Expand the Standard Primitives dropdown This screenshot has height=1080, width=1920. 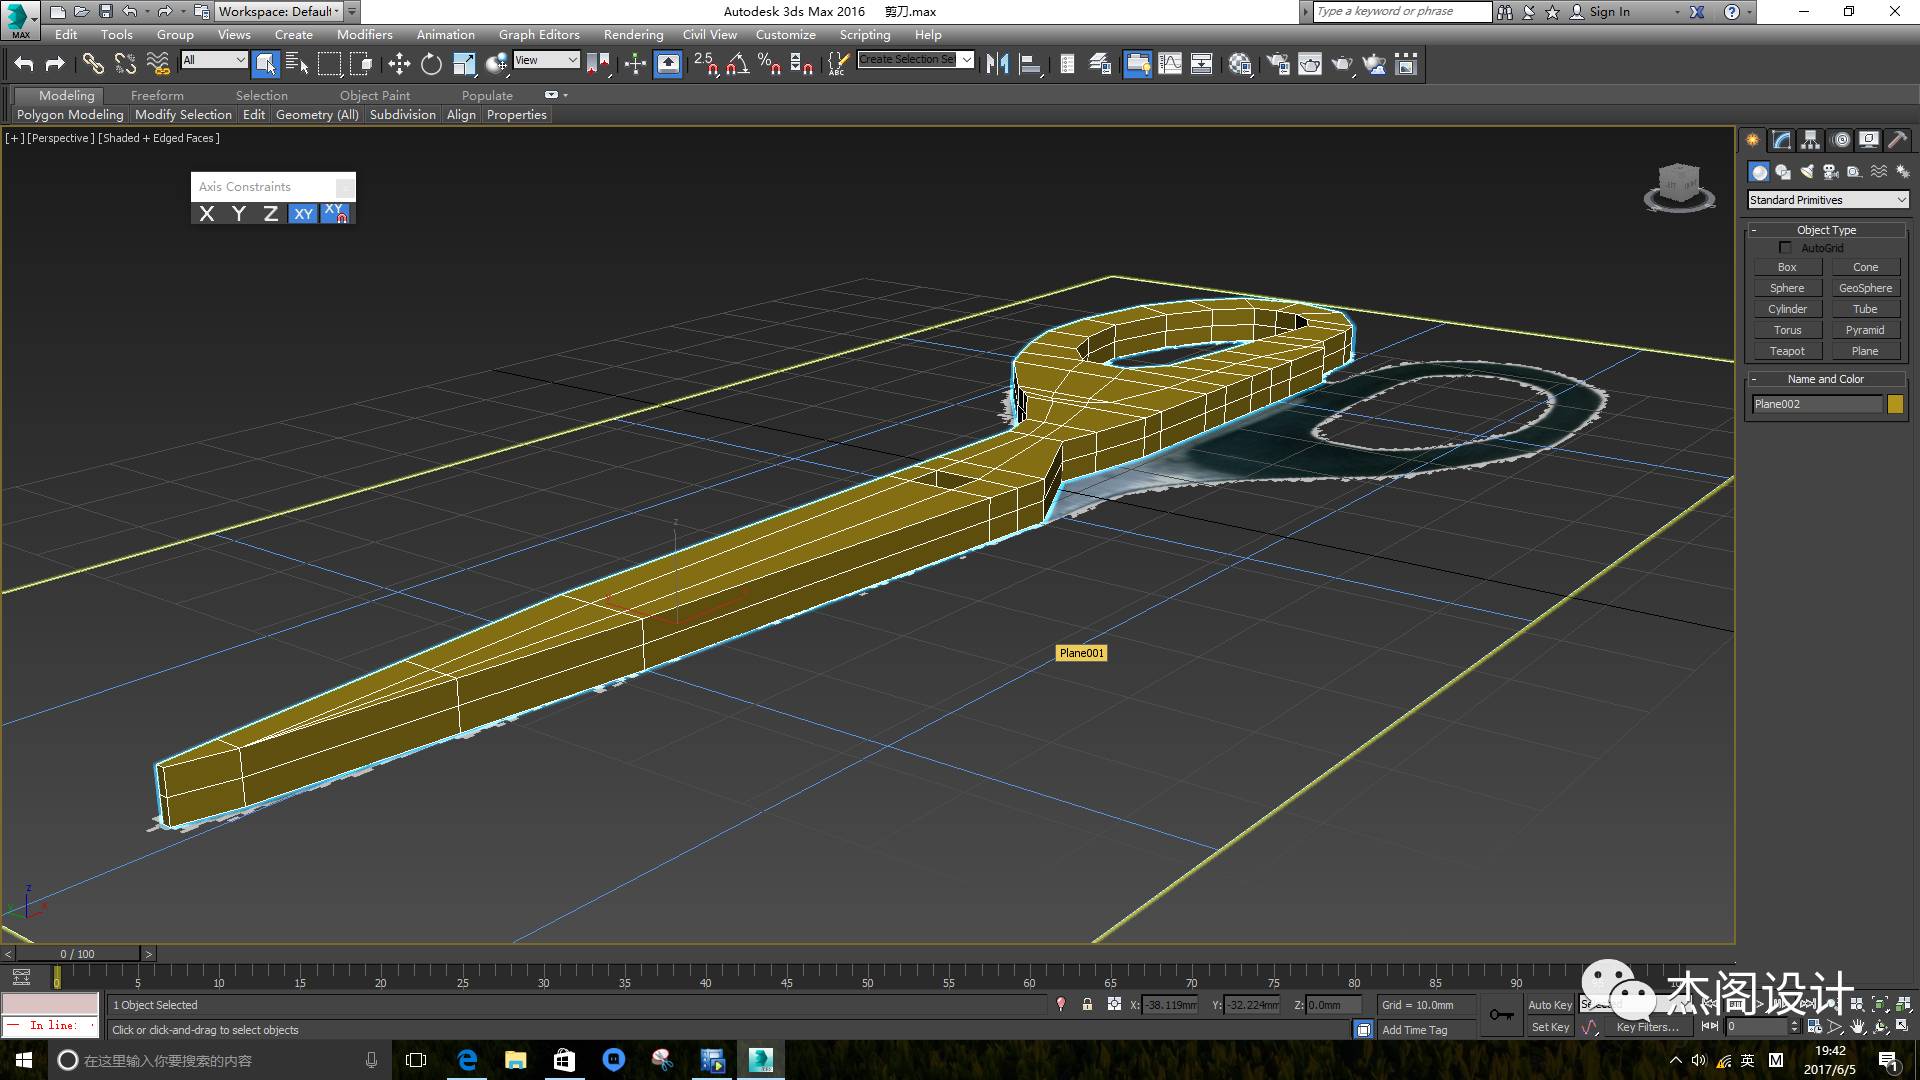pyautogui.click(x=1827, y=200)
